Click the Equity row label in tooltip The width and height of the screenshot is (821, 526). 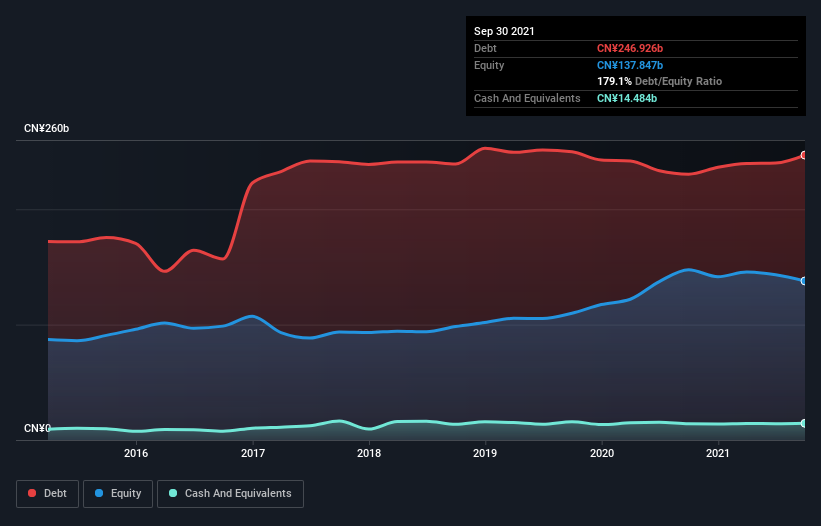[x=489, y=65]
